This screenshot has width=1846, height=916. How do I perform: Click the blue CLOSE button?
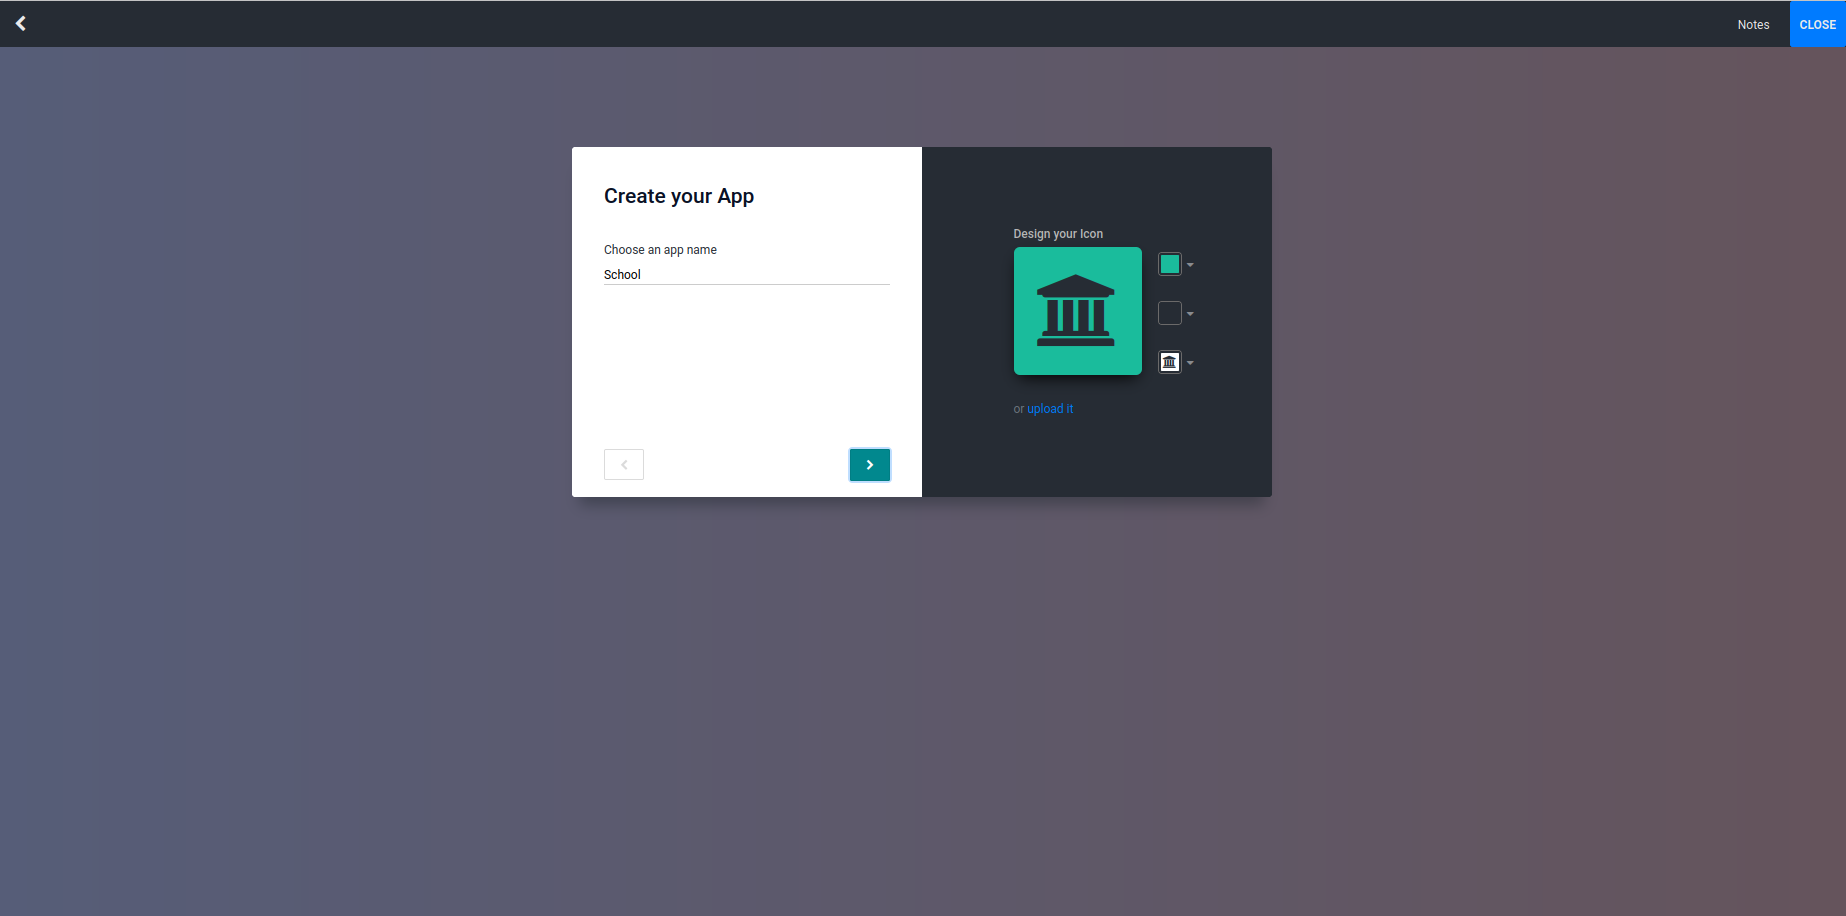[1817, 24]
